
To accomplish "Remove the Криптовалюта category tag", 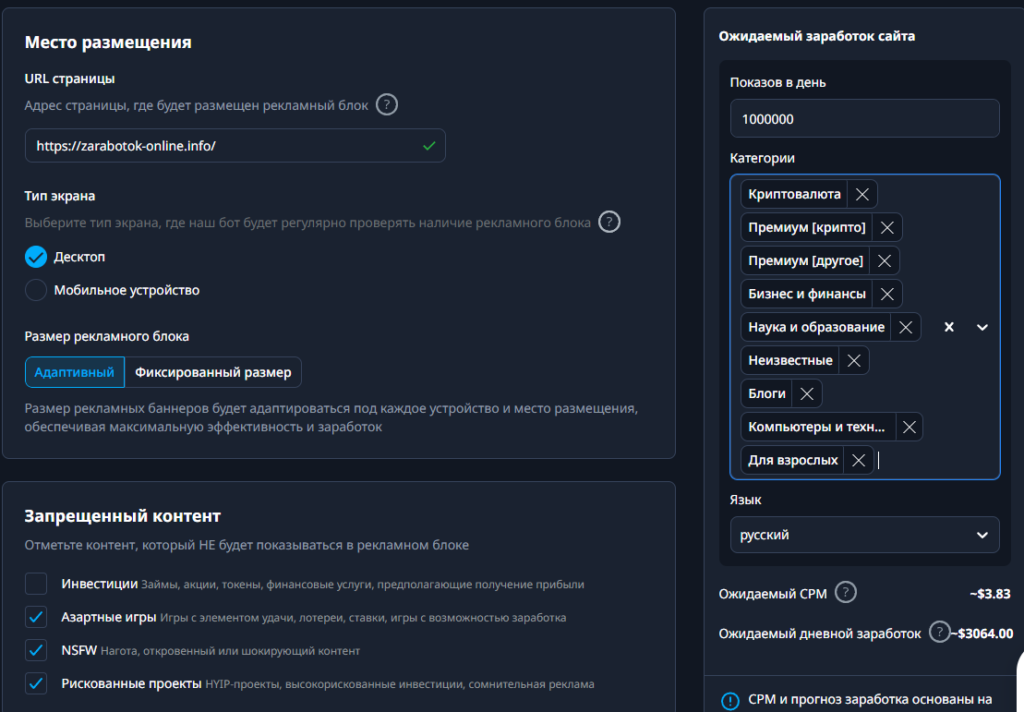I will coord(863,194).
